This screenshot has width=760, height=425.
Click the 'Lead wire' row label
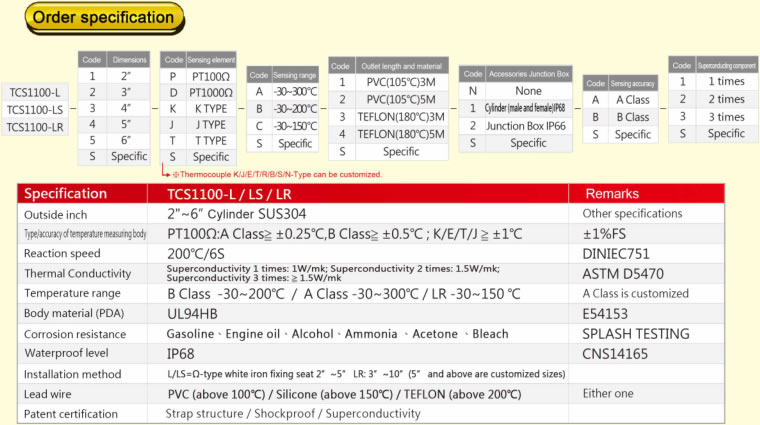pyautogui.click(x=48, y=394)
